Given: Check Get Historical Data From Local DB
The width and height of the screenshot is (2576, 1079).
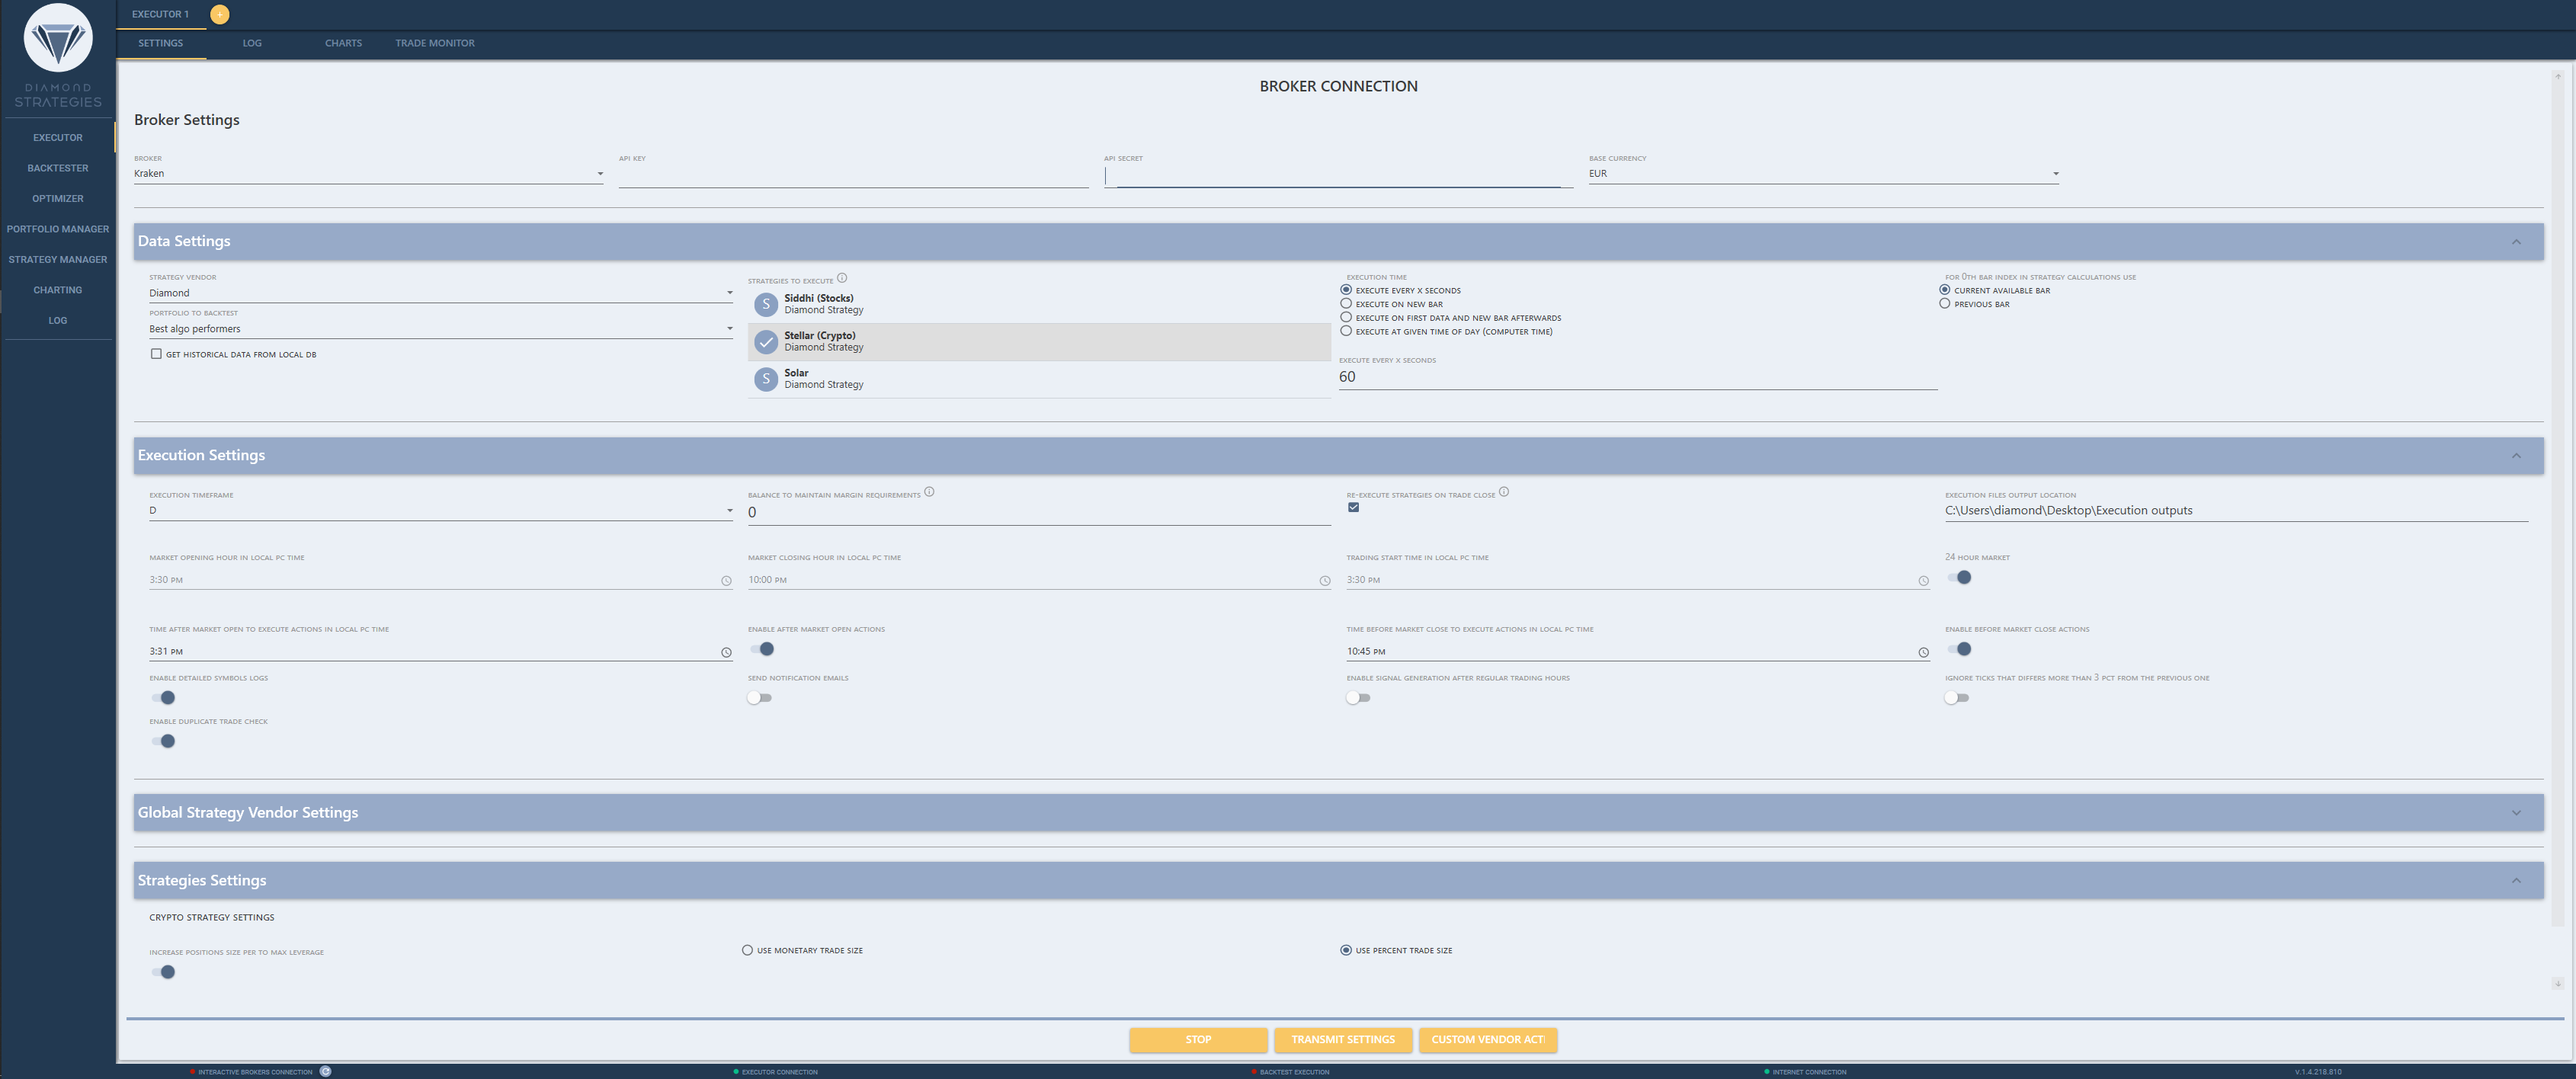Looking at the screenshot, I should click(156, 354).
